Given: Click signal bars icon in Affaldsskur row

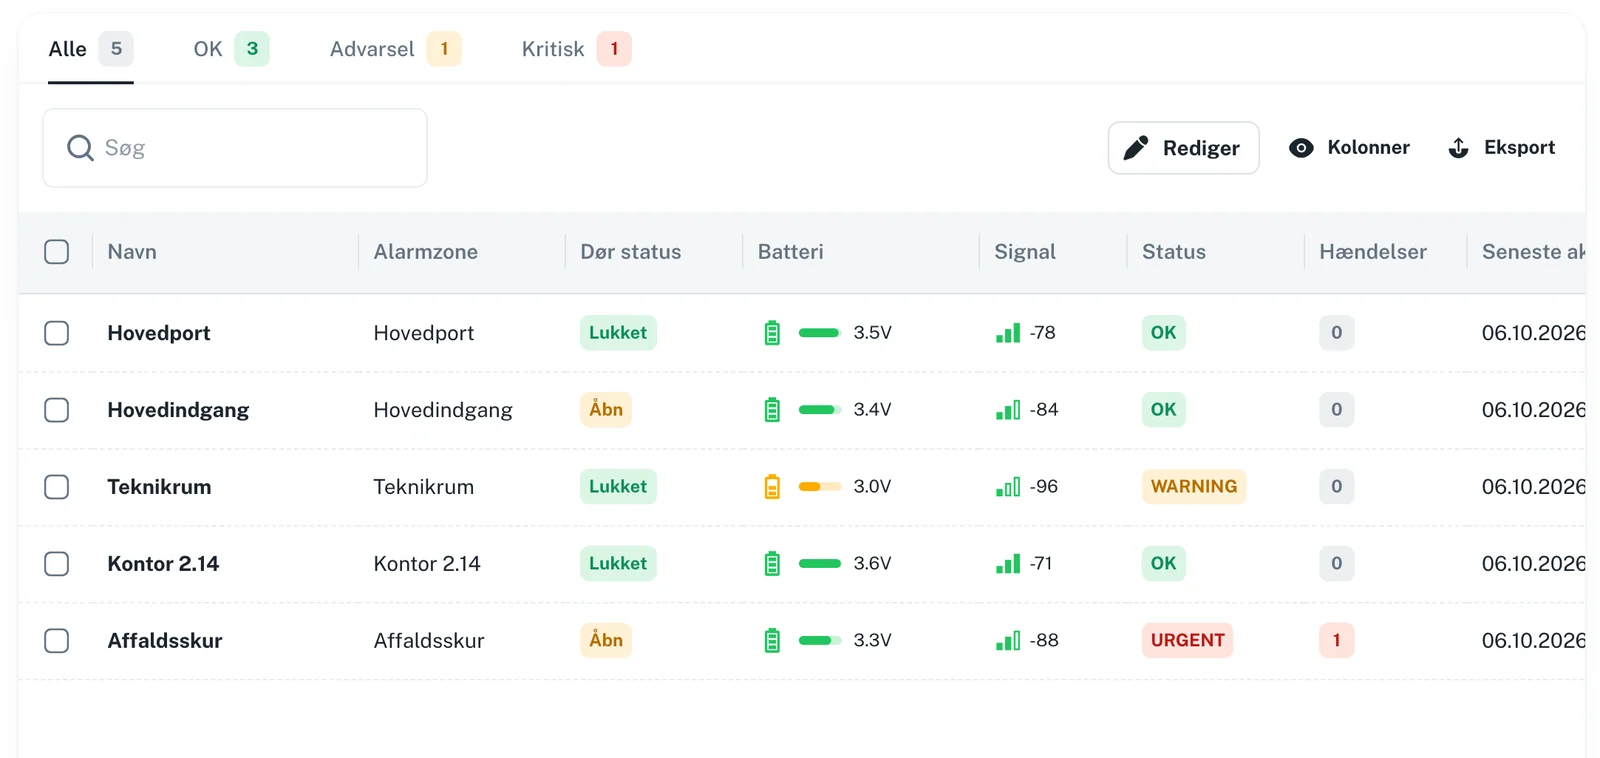Looking at the screenshot, I should click(1008, 641).
